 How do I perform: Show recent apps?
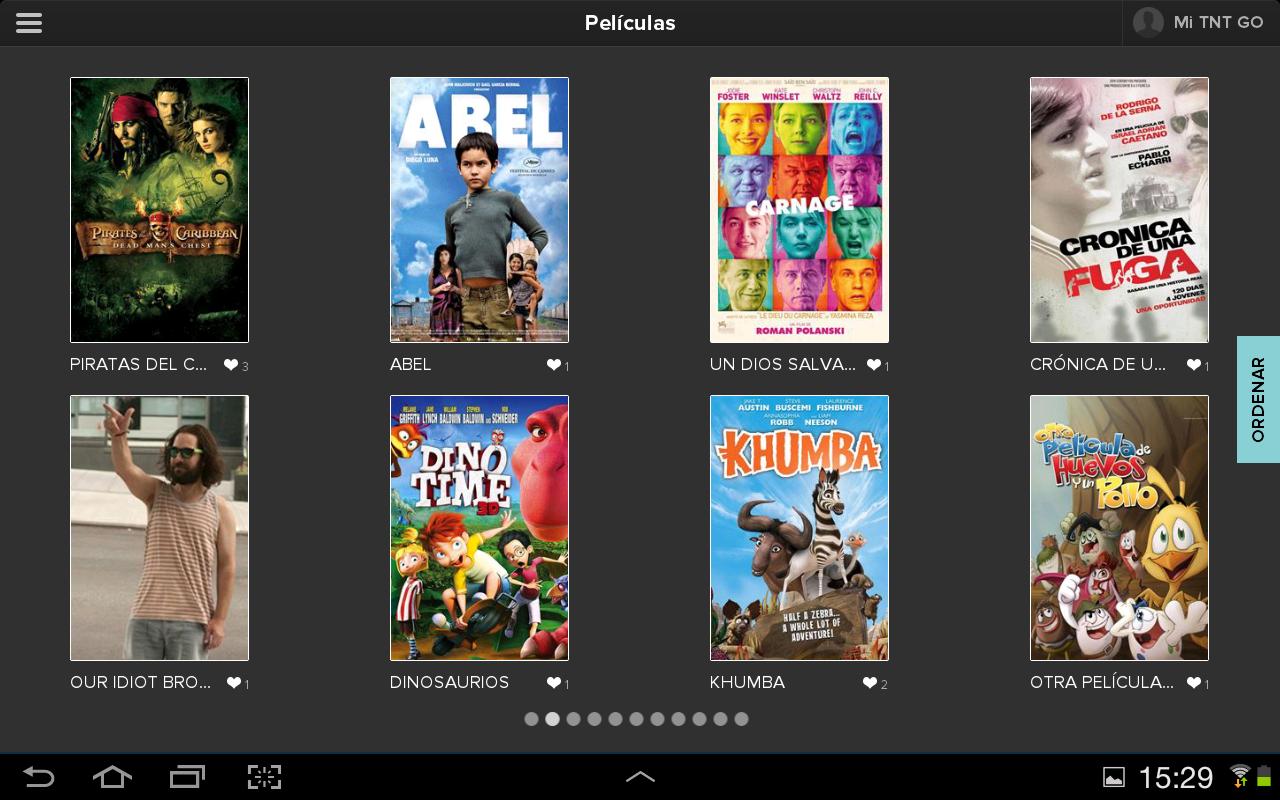187,777
